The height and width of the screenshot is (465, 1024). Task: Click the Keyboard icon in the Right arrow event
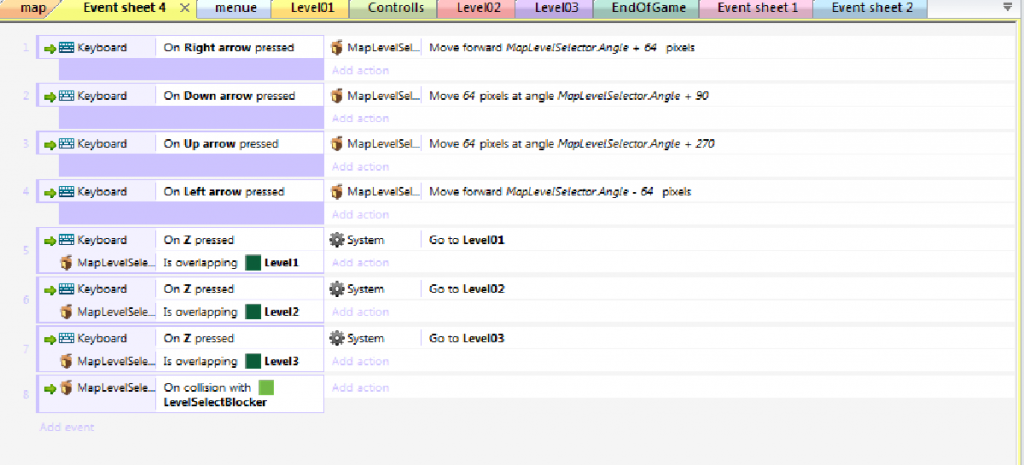click(68, 47)
